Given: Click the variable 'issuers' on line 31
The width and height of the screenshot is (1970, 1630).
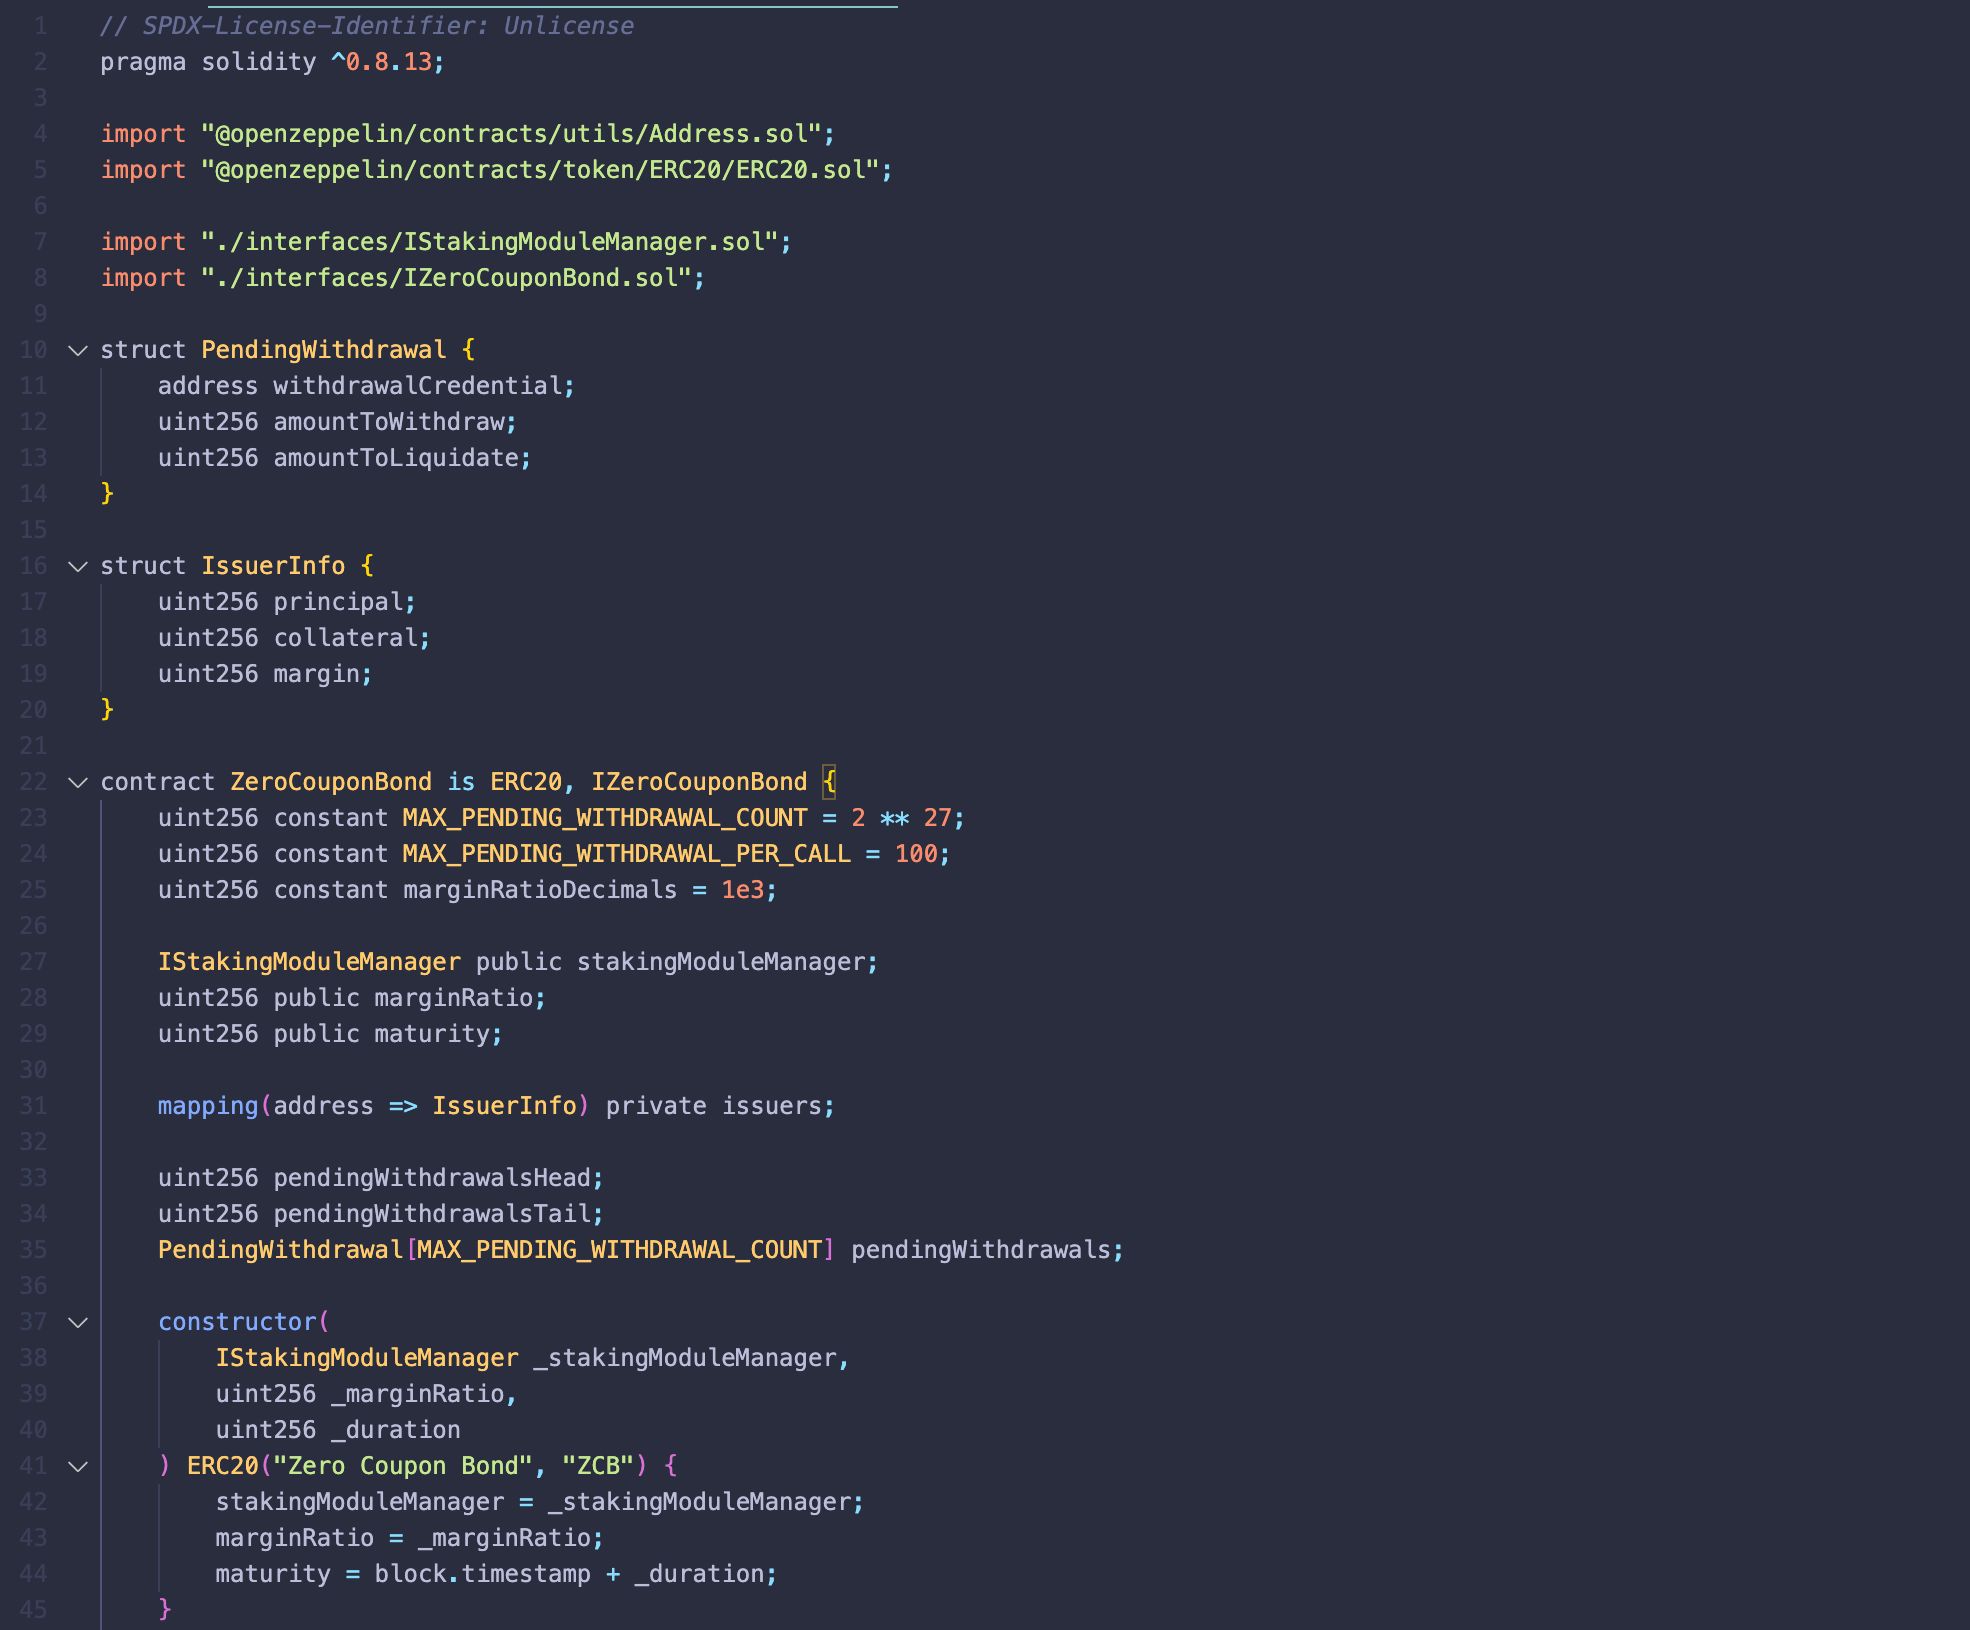Looking at the screenshot, I should [x=772, y=1106].
